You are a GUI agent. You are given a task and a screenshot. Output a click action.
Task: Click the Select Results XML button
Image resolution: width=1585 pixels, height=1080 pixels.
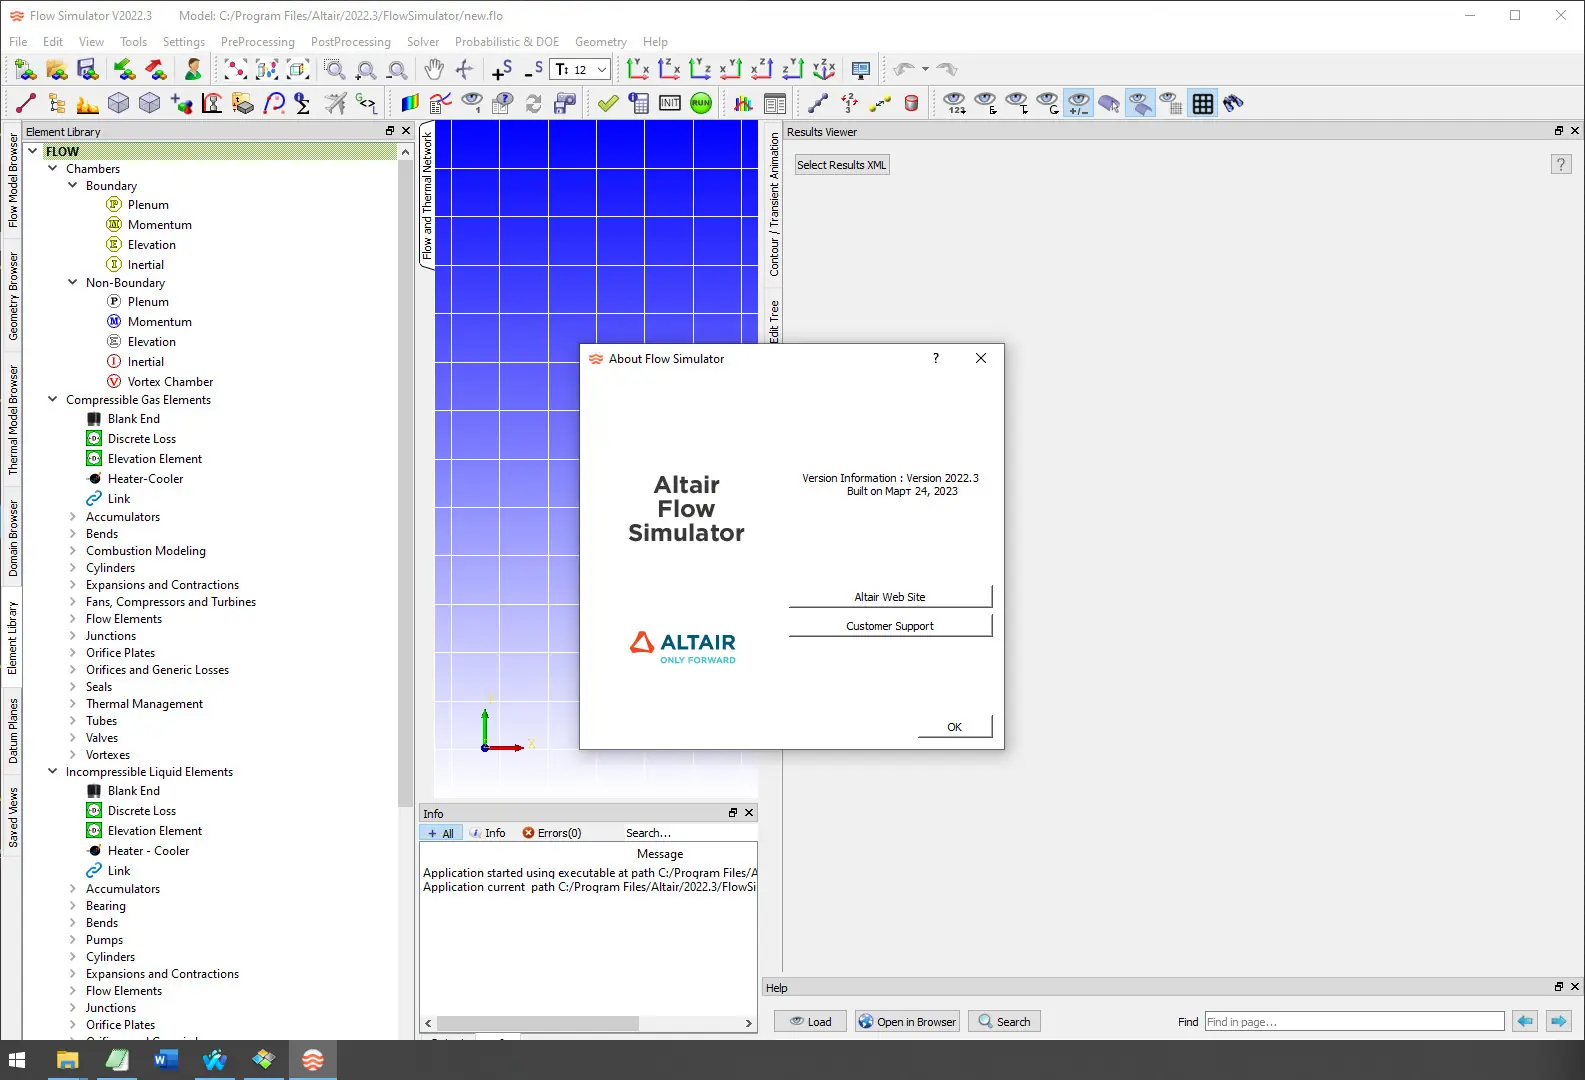tap(842, 165)
